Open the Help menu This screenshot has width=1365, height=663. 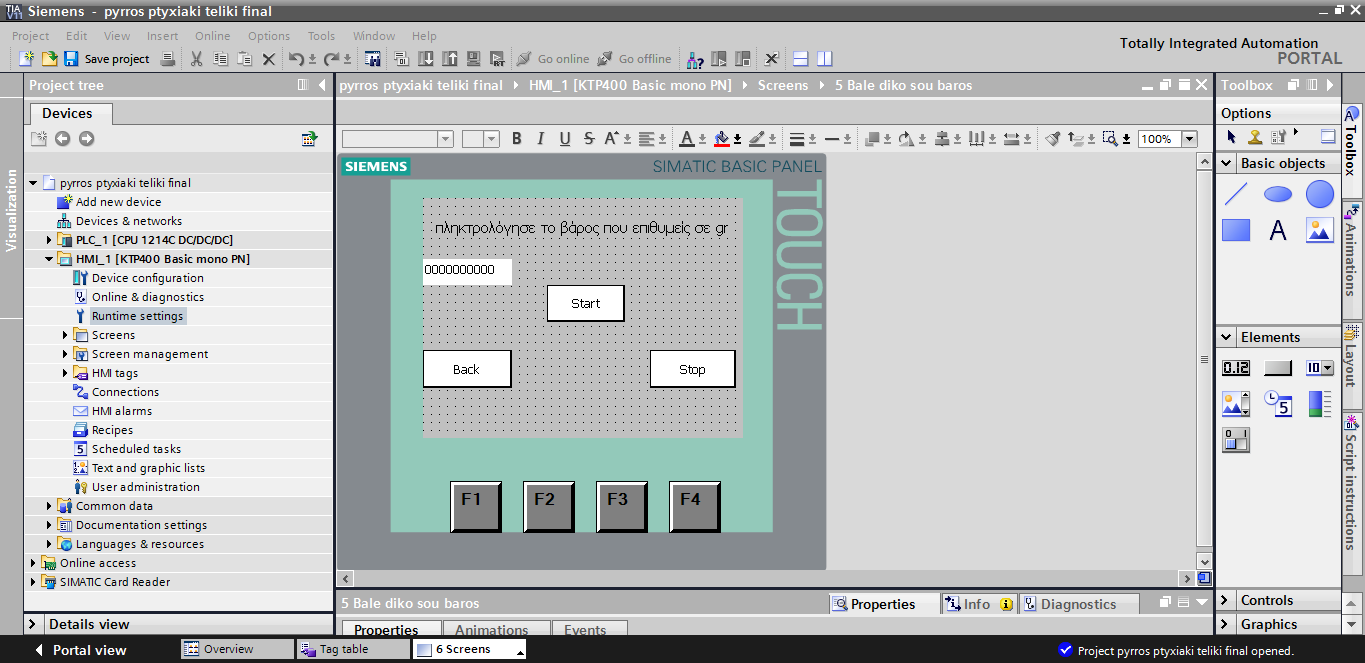click(x=424, y=36)
